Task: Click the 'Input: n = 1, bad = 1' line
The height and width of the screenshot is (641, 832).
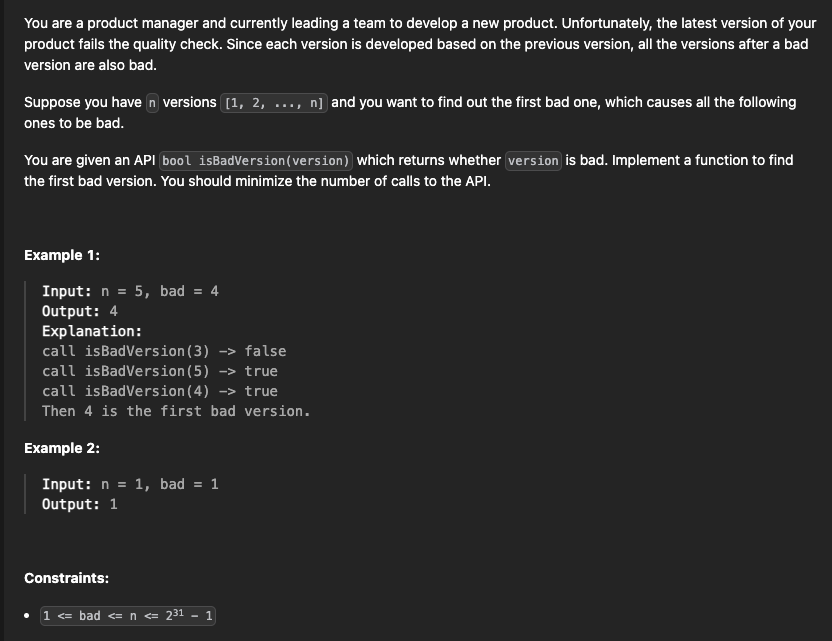Action: 131,484
